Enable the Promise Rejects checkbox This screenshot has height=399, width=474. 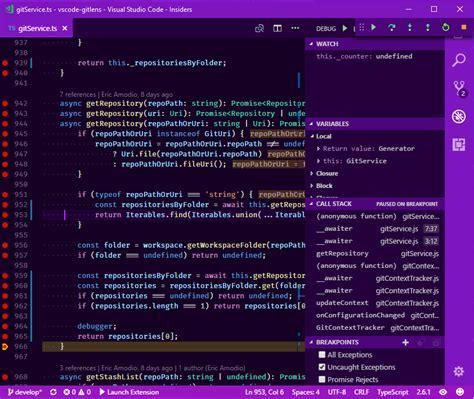(322, 379)
